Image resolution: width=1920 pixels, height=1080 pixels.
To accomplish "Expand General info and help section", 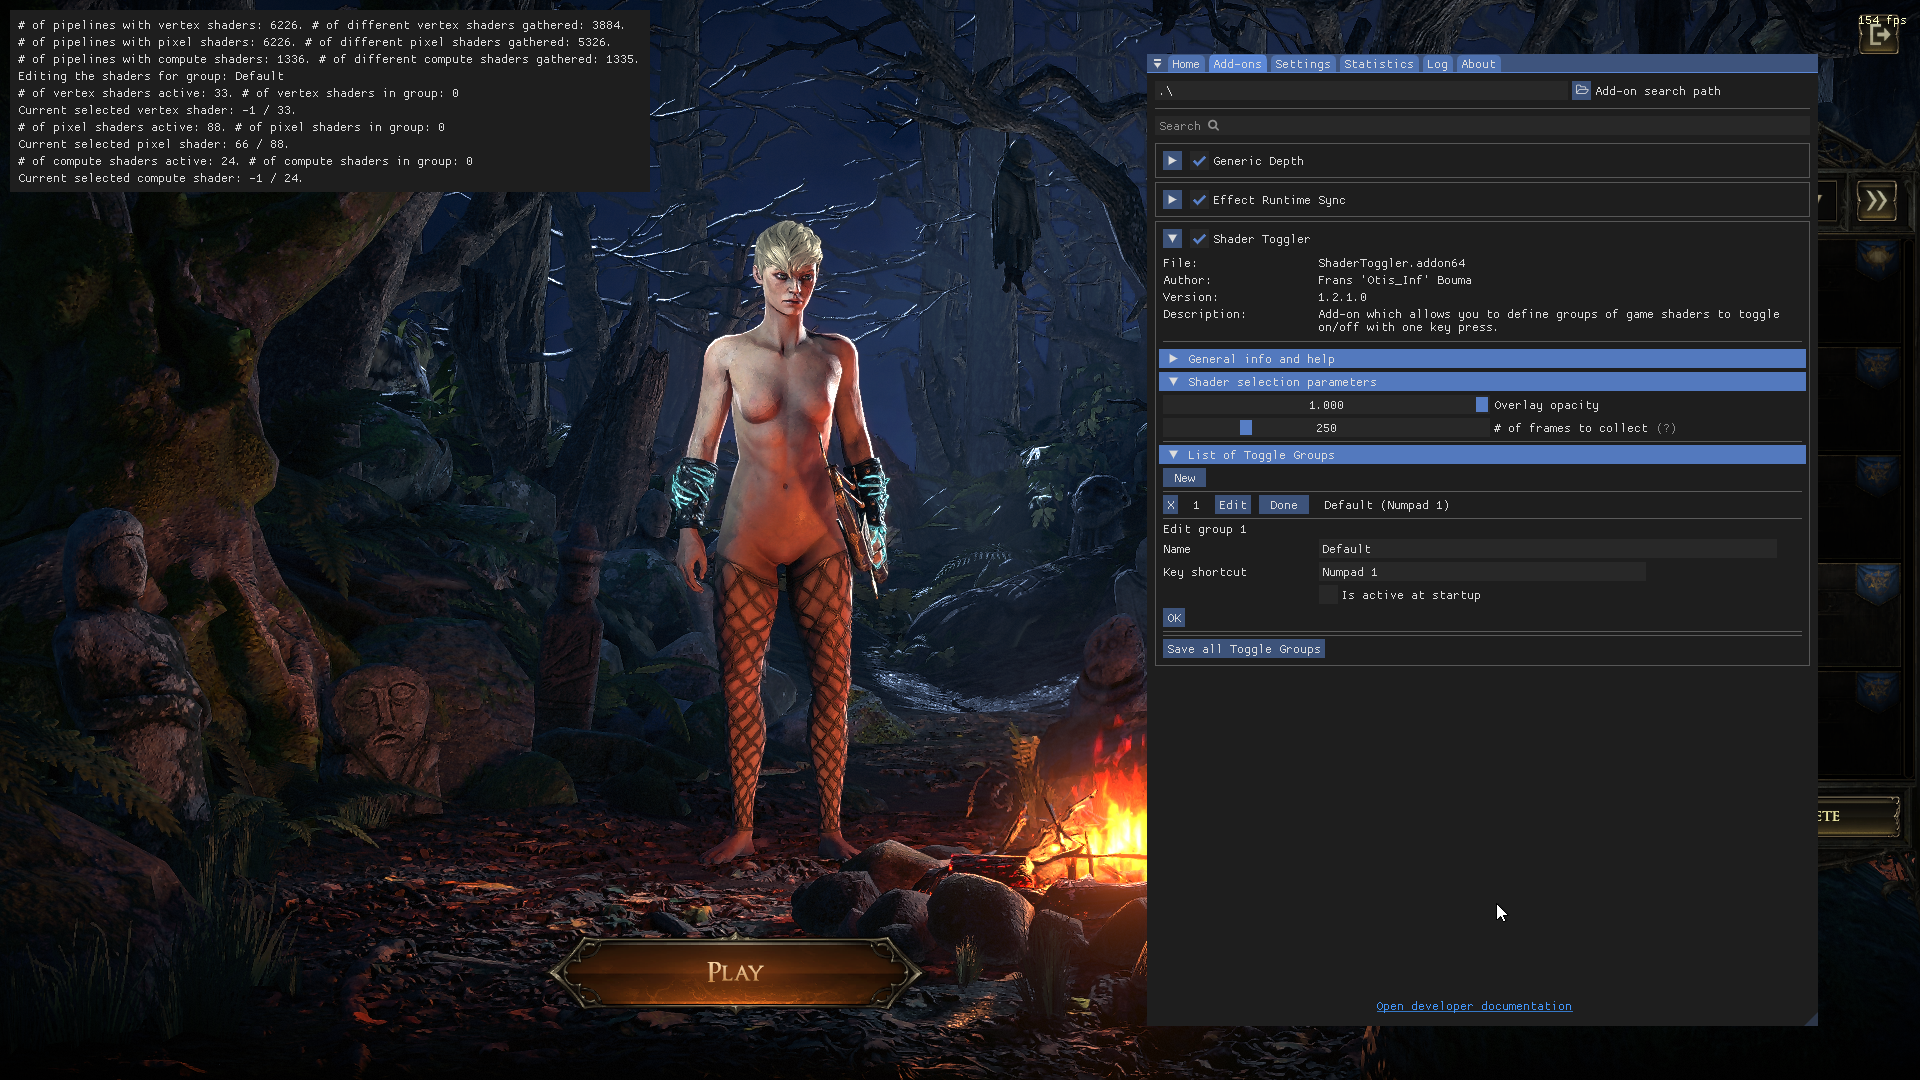I will [1482, 359].
